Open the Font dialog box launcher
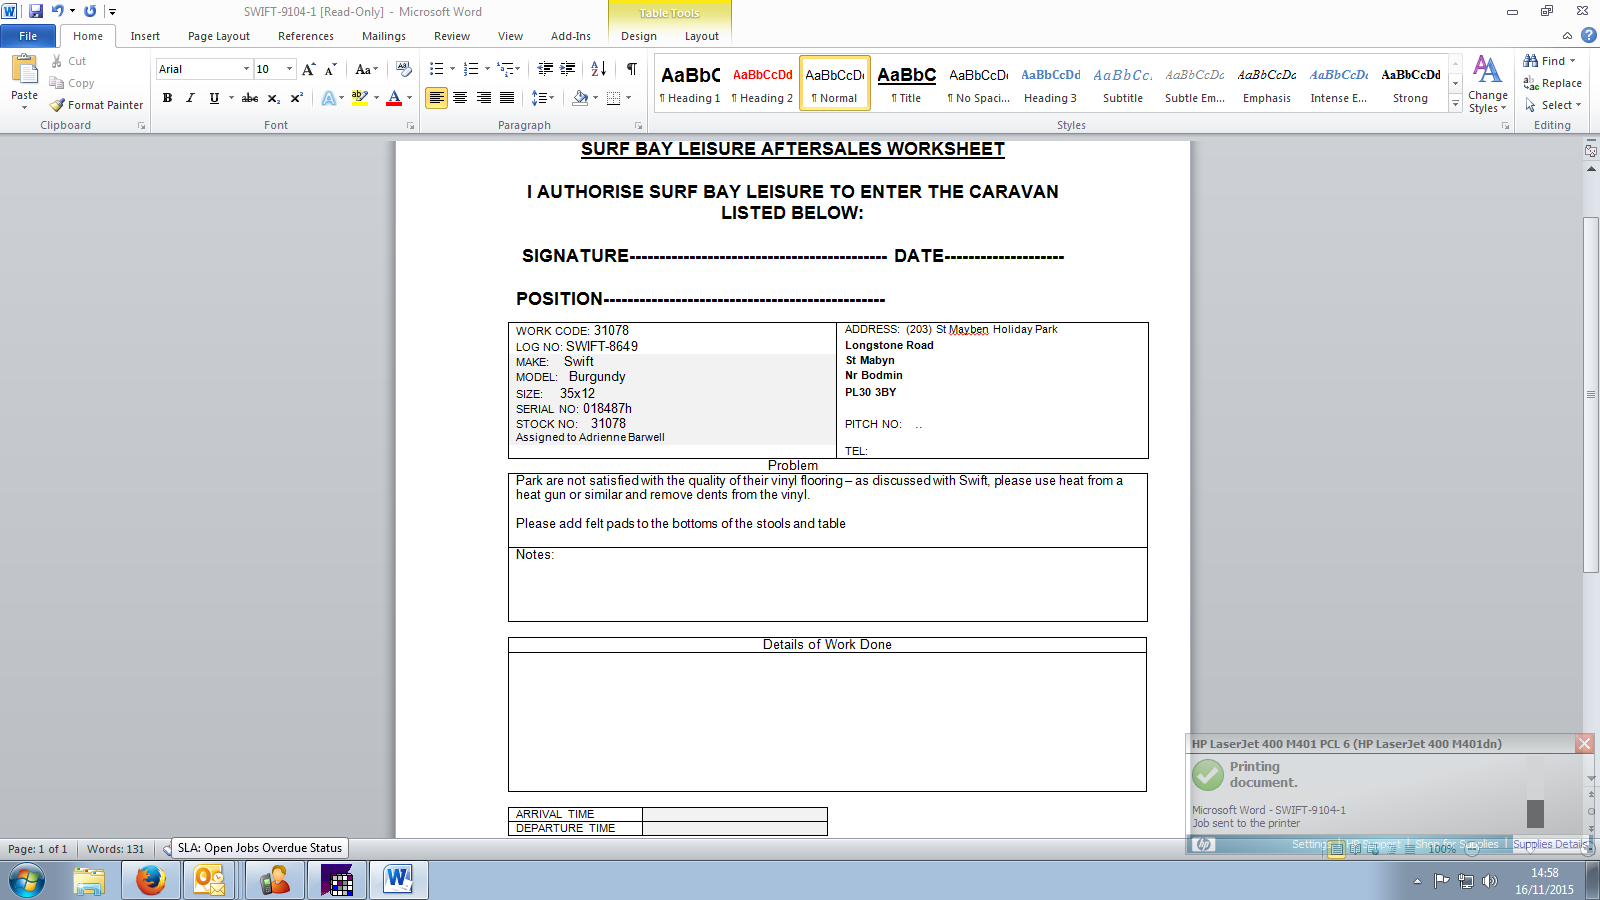This screenshot has width=1600, height=900. pos(410,126)
